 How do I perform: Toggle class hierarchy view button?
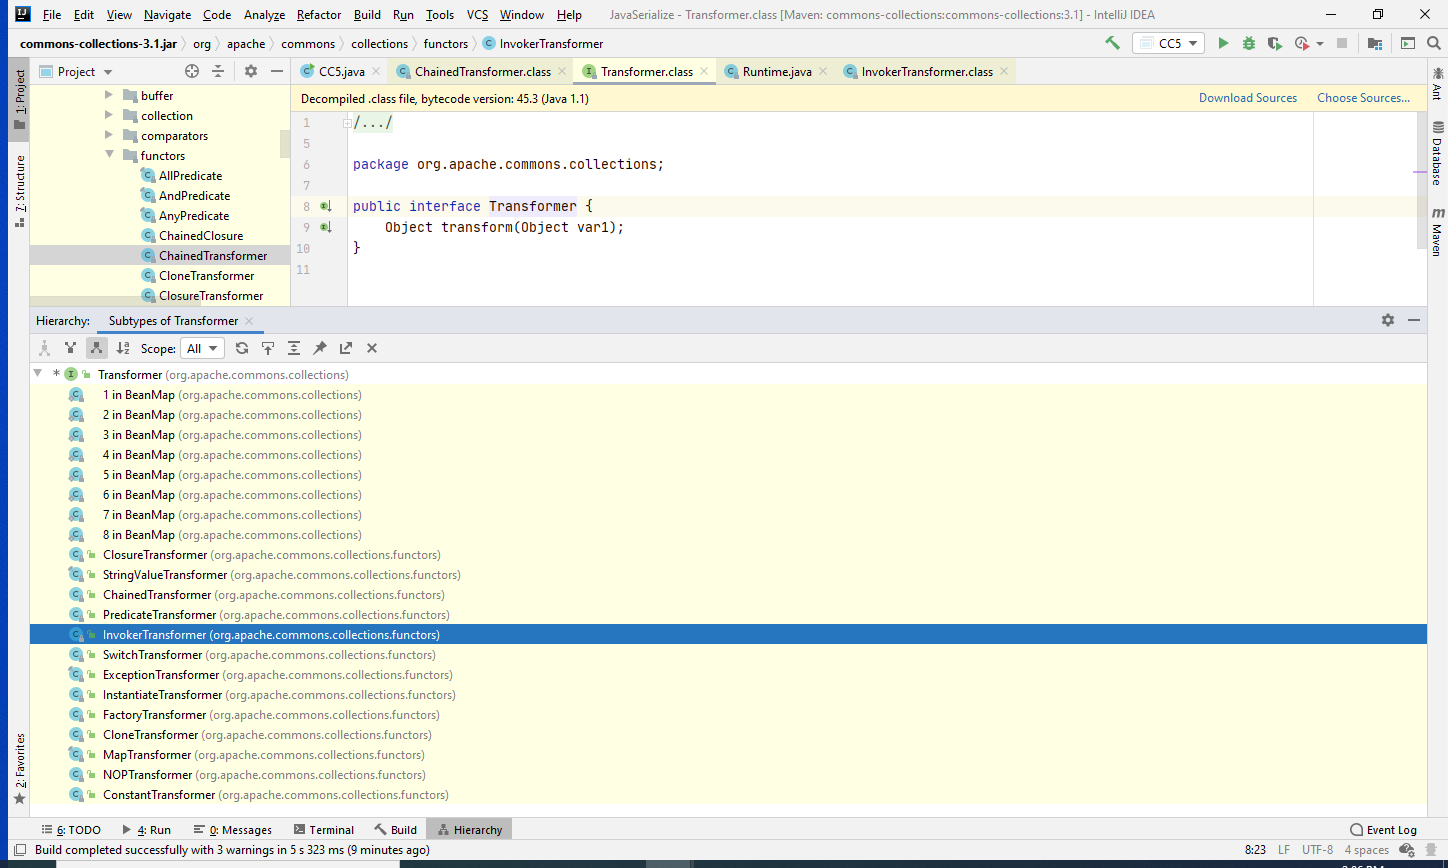(x=44, y=348)
